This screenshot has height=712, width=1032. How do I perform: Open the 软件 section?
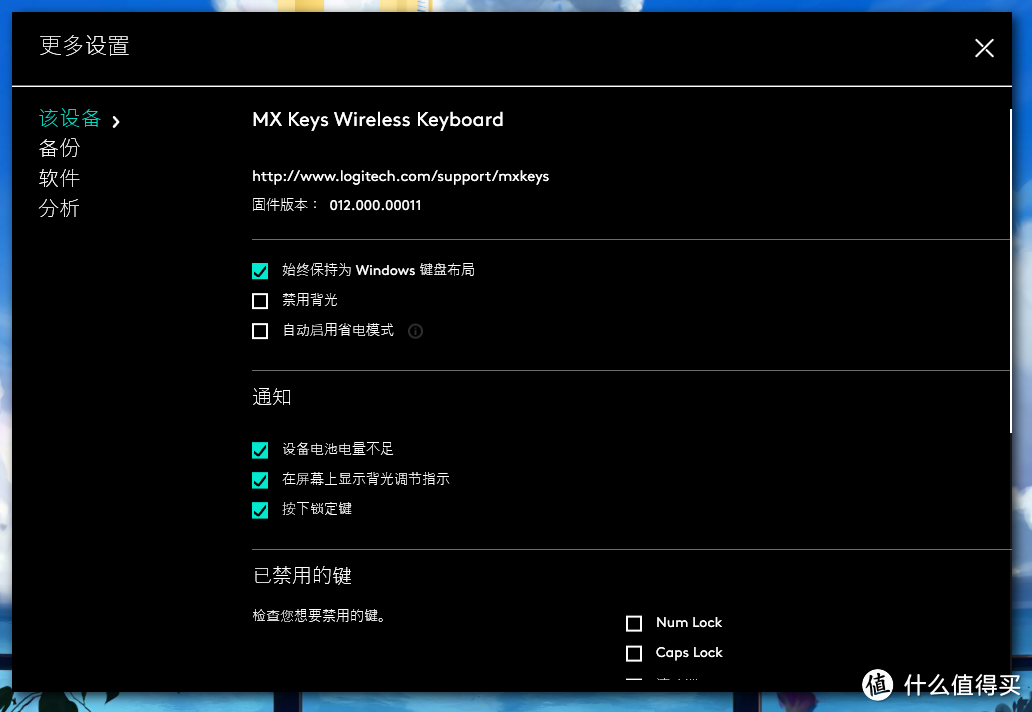click(x=59, y=178)
